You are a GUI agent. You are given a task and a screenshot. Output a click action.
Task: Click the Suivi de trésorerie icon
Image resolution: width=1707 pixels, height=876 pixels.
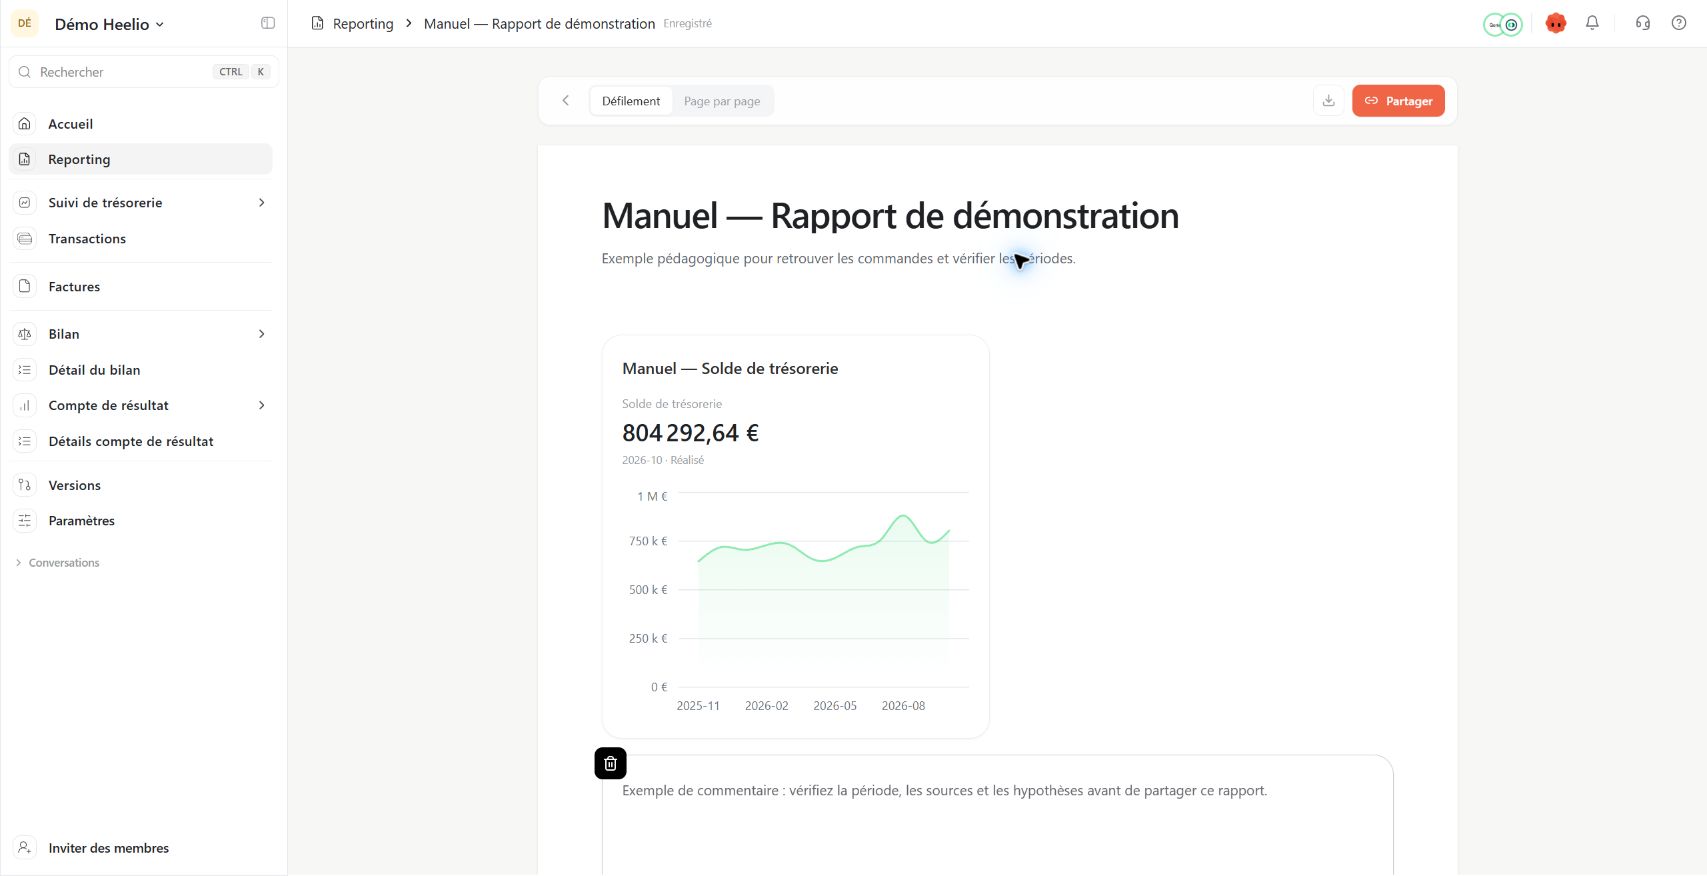(x=25, y=203)
